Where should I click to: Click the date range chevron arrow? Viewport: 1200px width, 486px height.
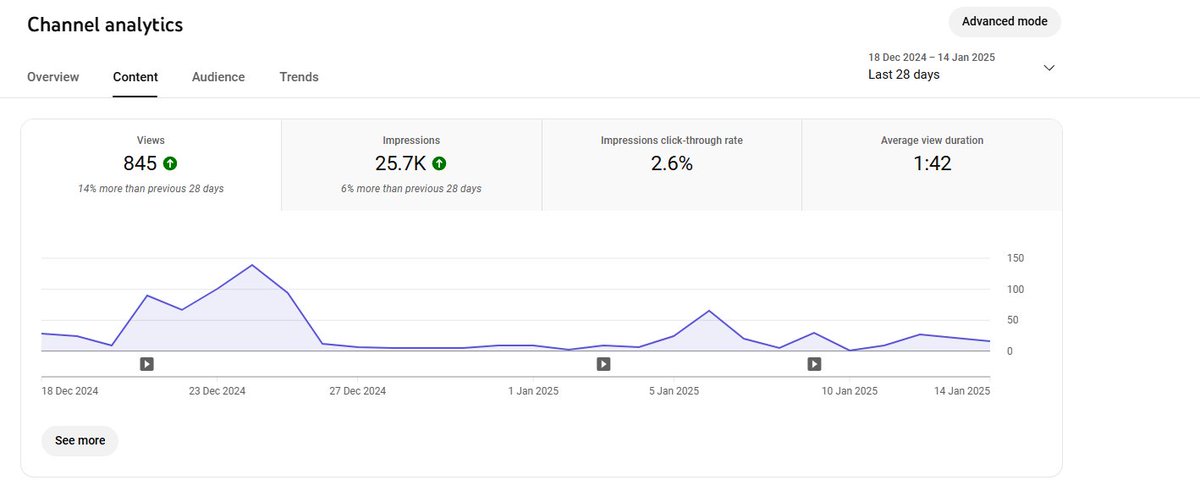1049,68
